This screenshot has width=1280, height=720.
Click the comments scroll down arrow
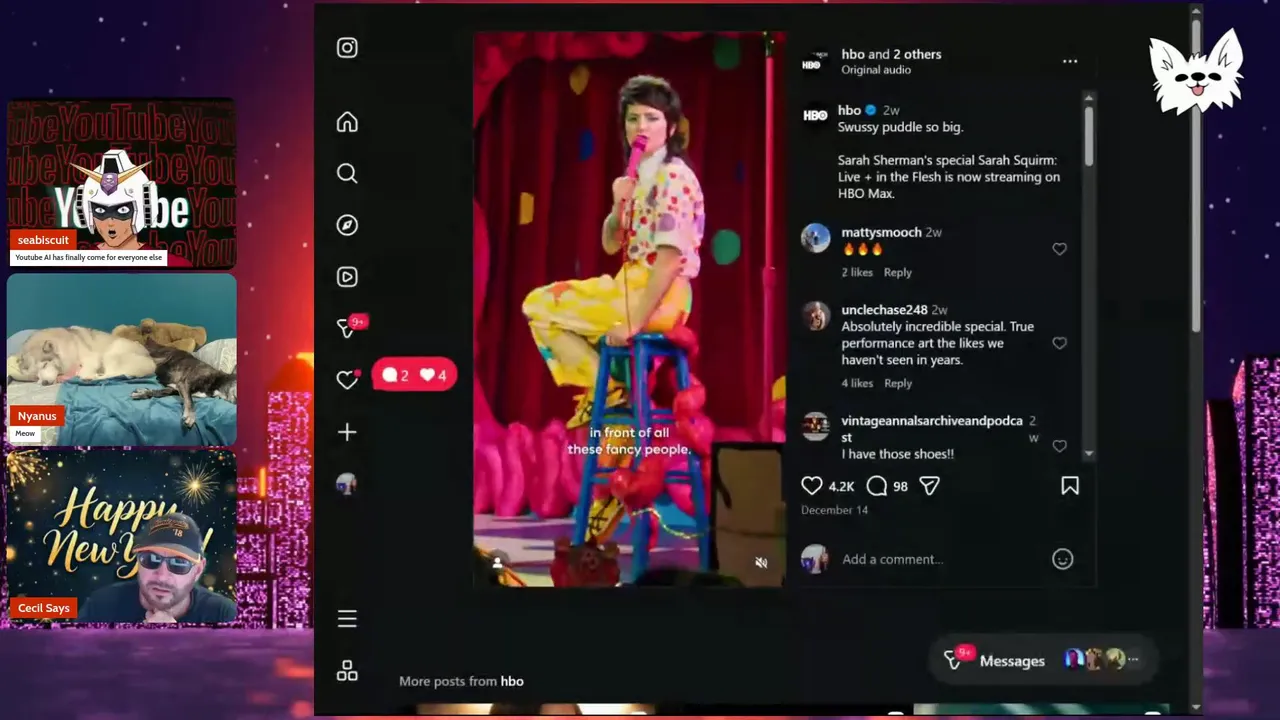click(1088, 455)
